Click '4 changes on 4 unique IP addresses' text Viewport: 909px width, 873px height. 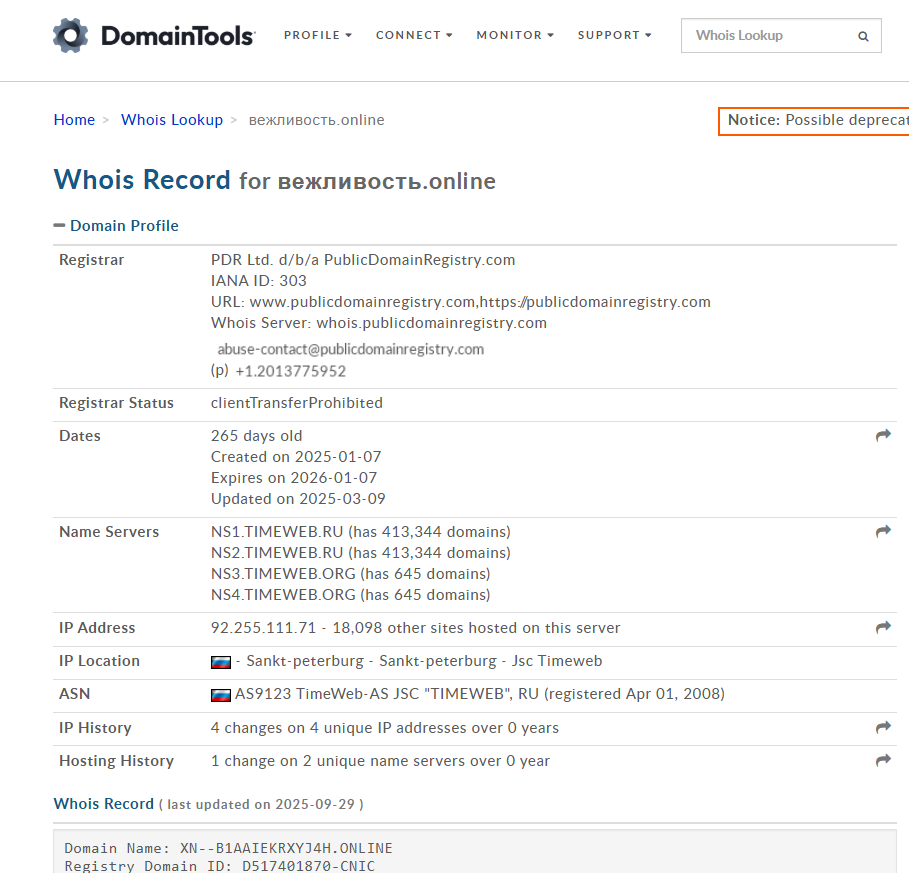click(385, 728)
